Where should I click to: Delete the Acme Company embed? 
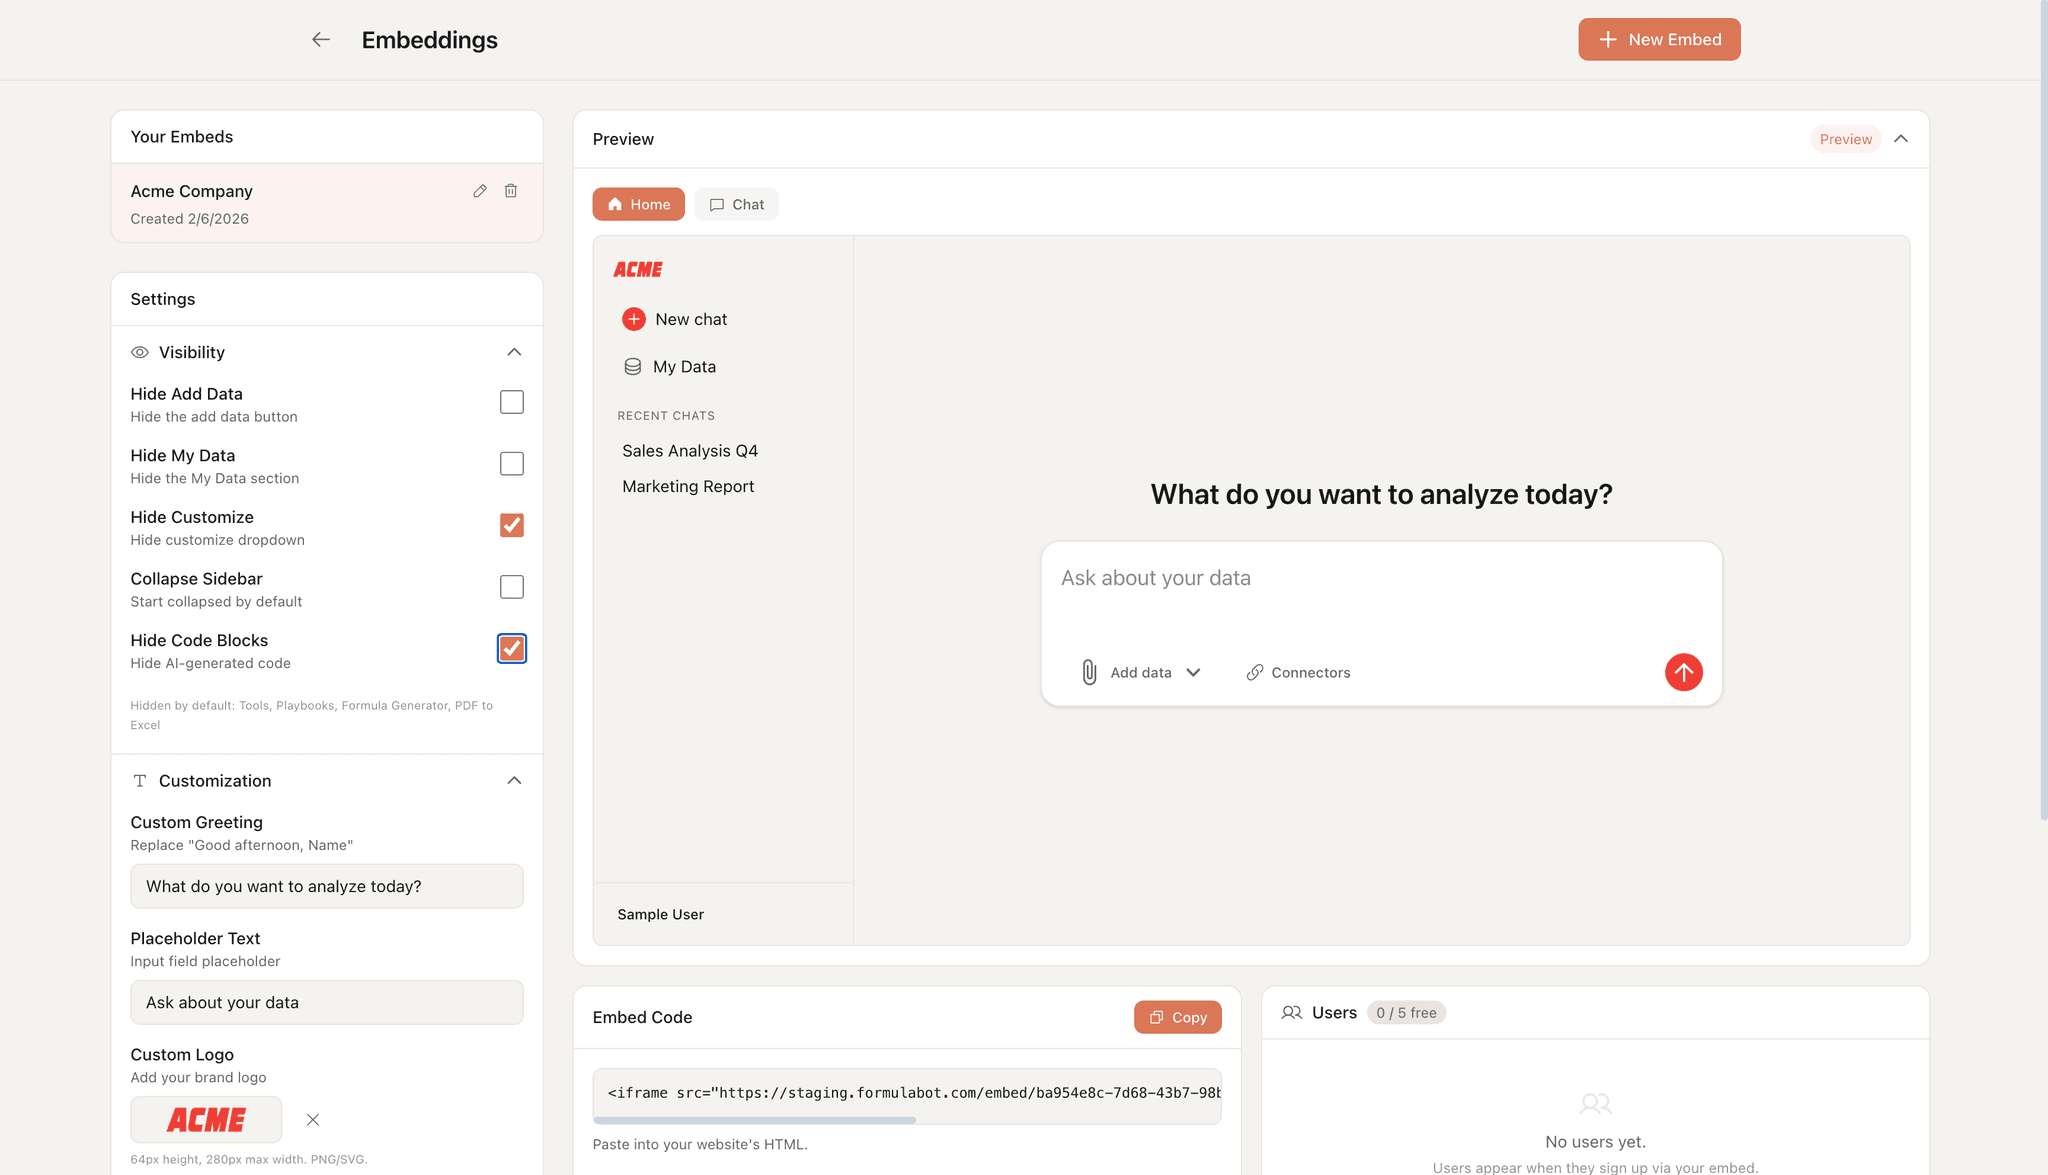[x=511, y=190]
